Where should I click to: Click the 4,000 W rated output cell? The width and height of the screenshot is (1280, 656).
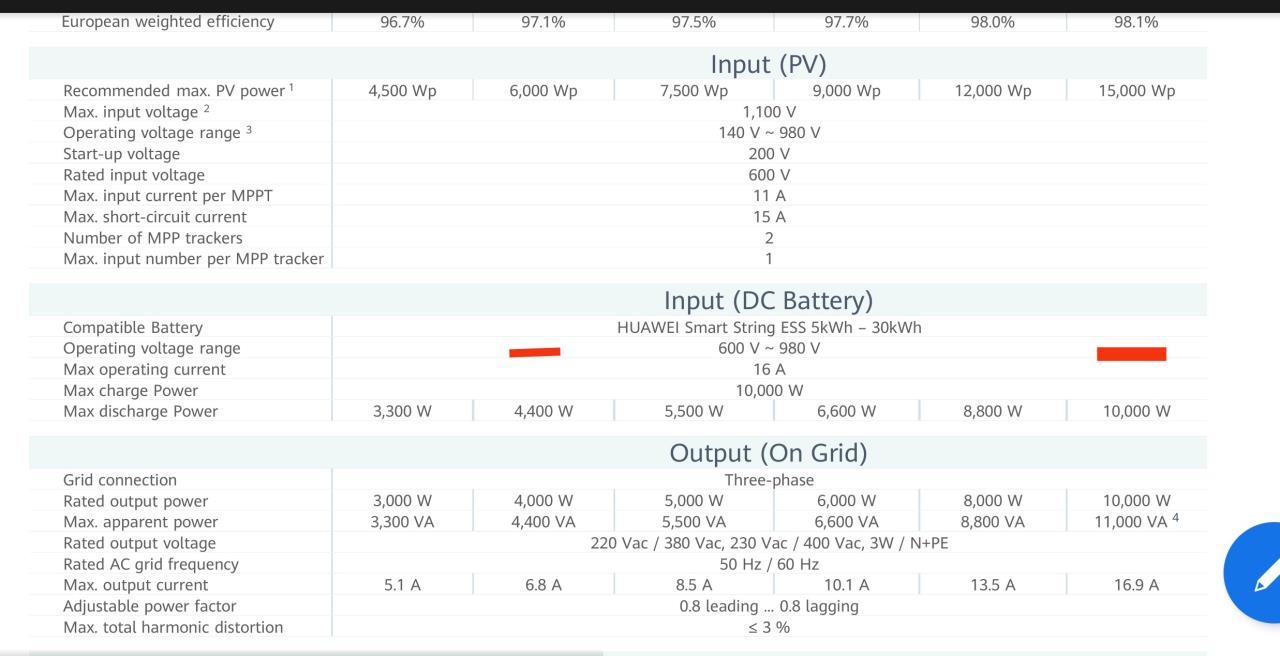point(543,501)
